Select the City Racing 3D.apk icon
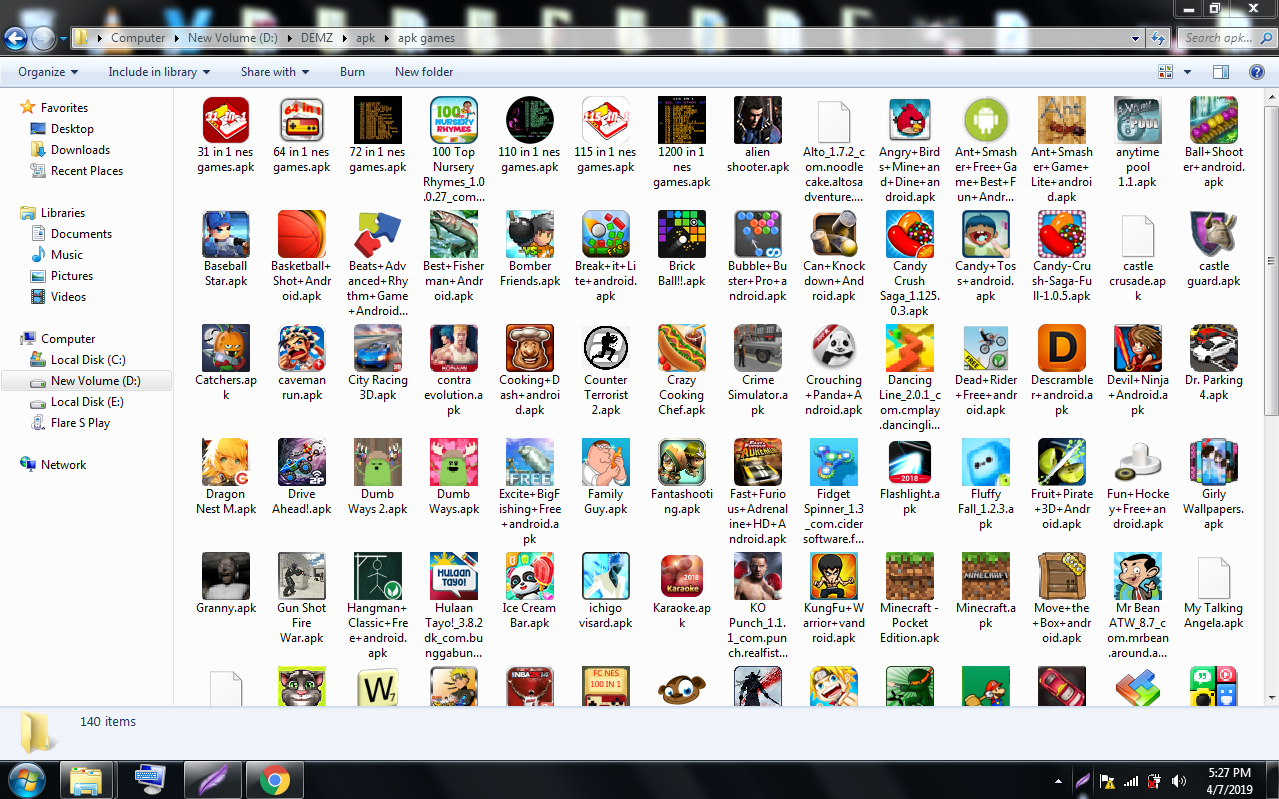This screenshot has height=799, width=1279. [x=377, y=348]
